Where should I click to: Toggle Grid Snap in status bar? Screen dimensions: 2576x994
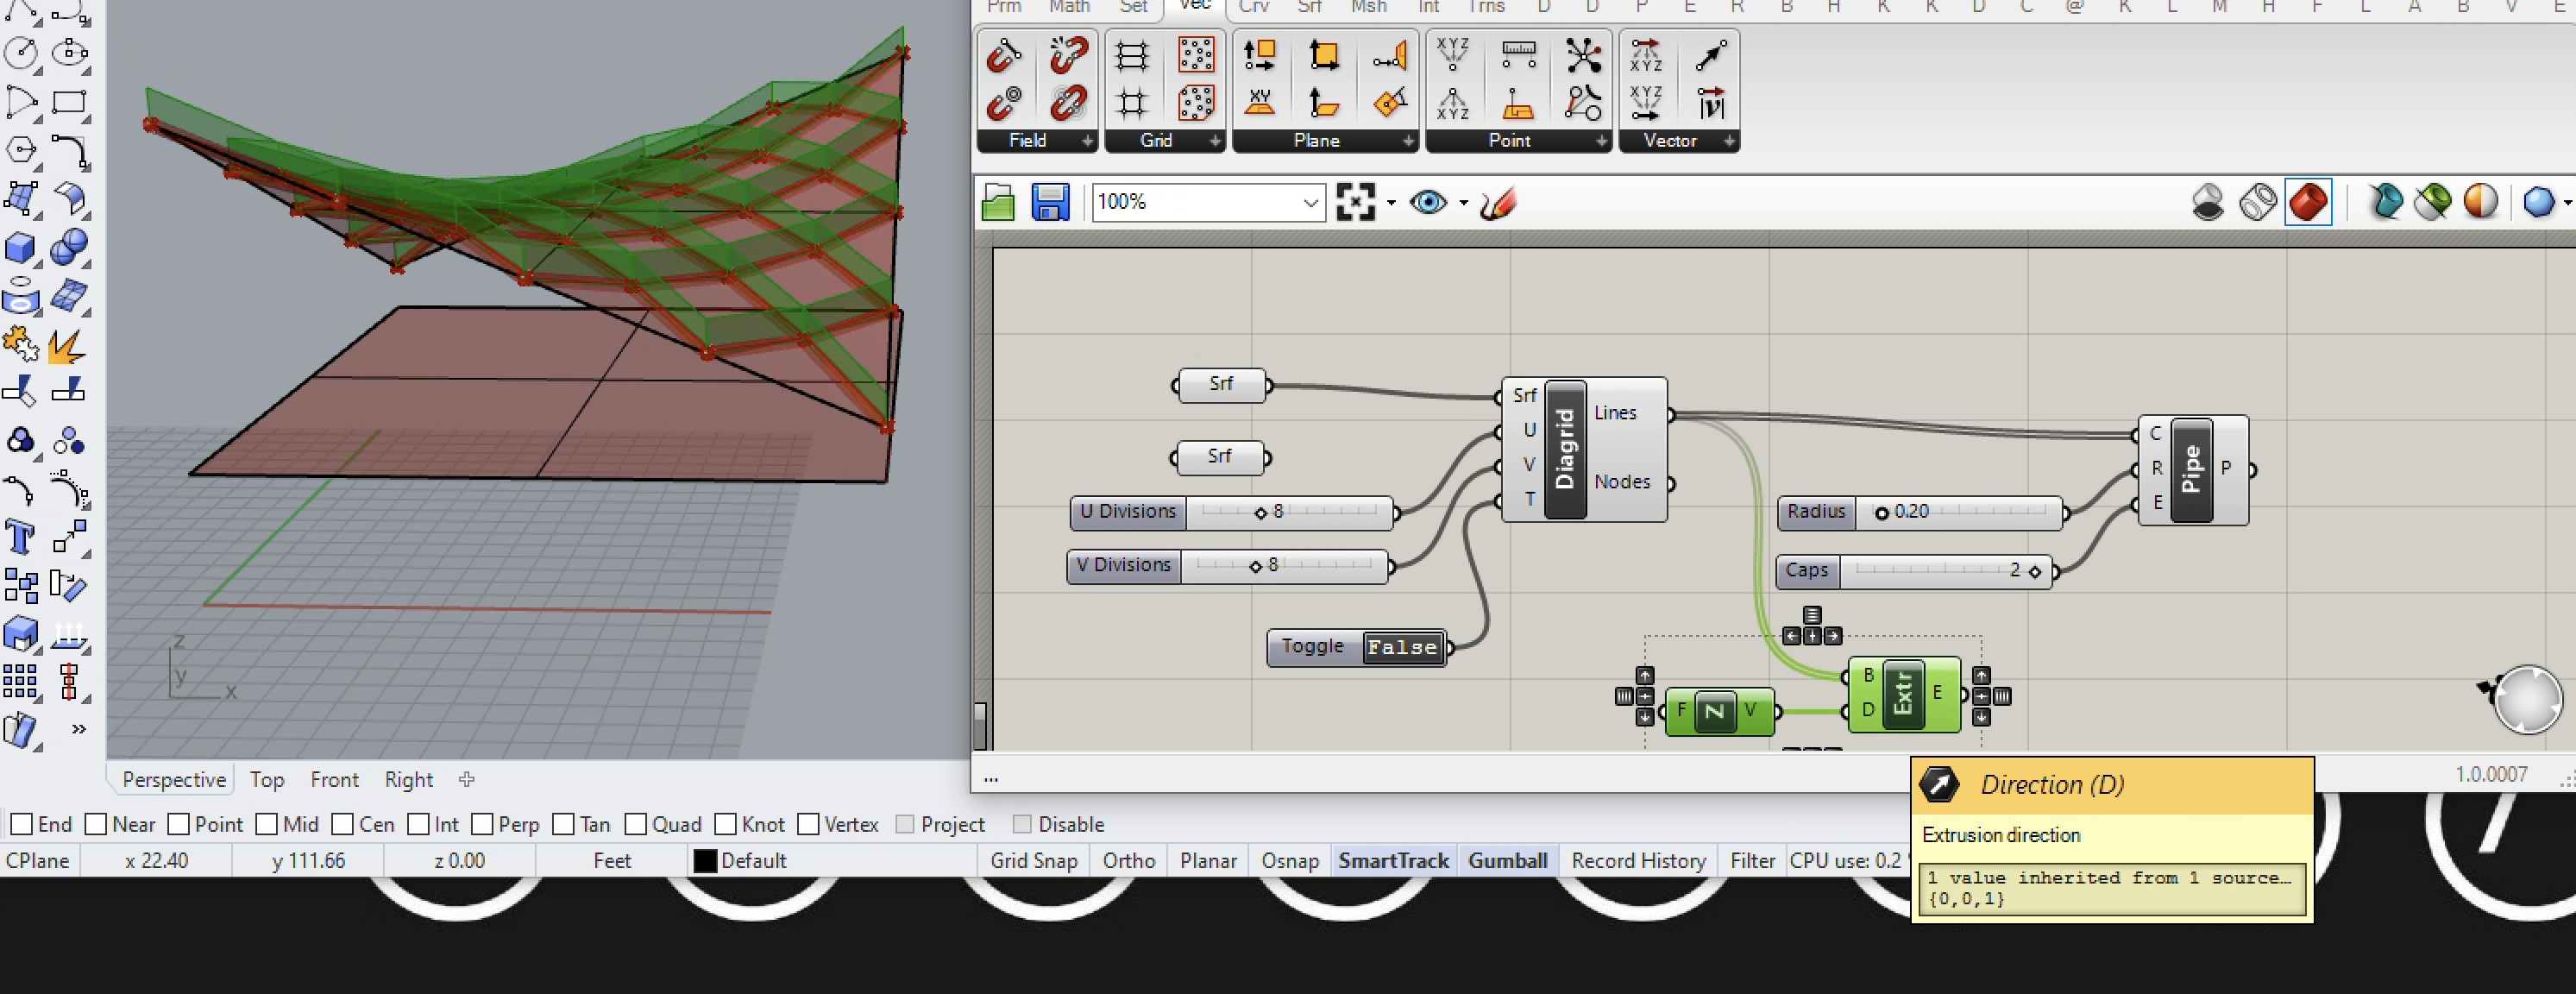coord(1033,860)
